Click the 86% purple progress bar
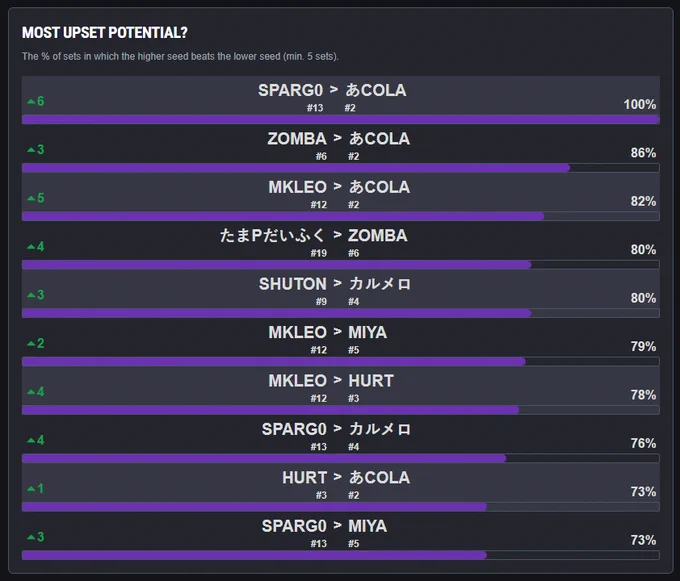 coord(296,168)
